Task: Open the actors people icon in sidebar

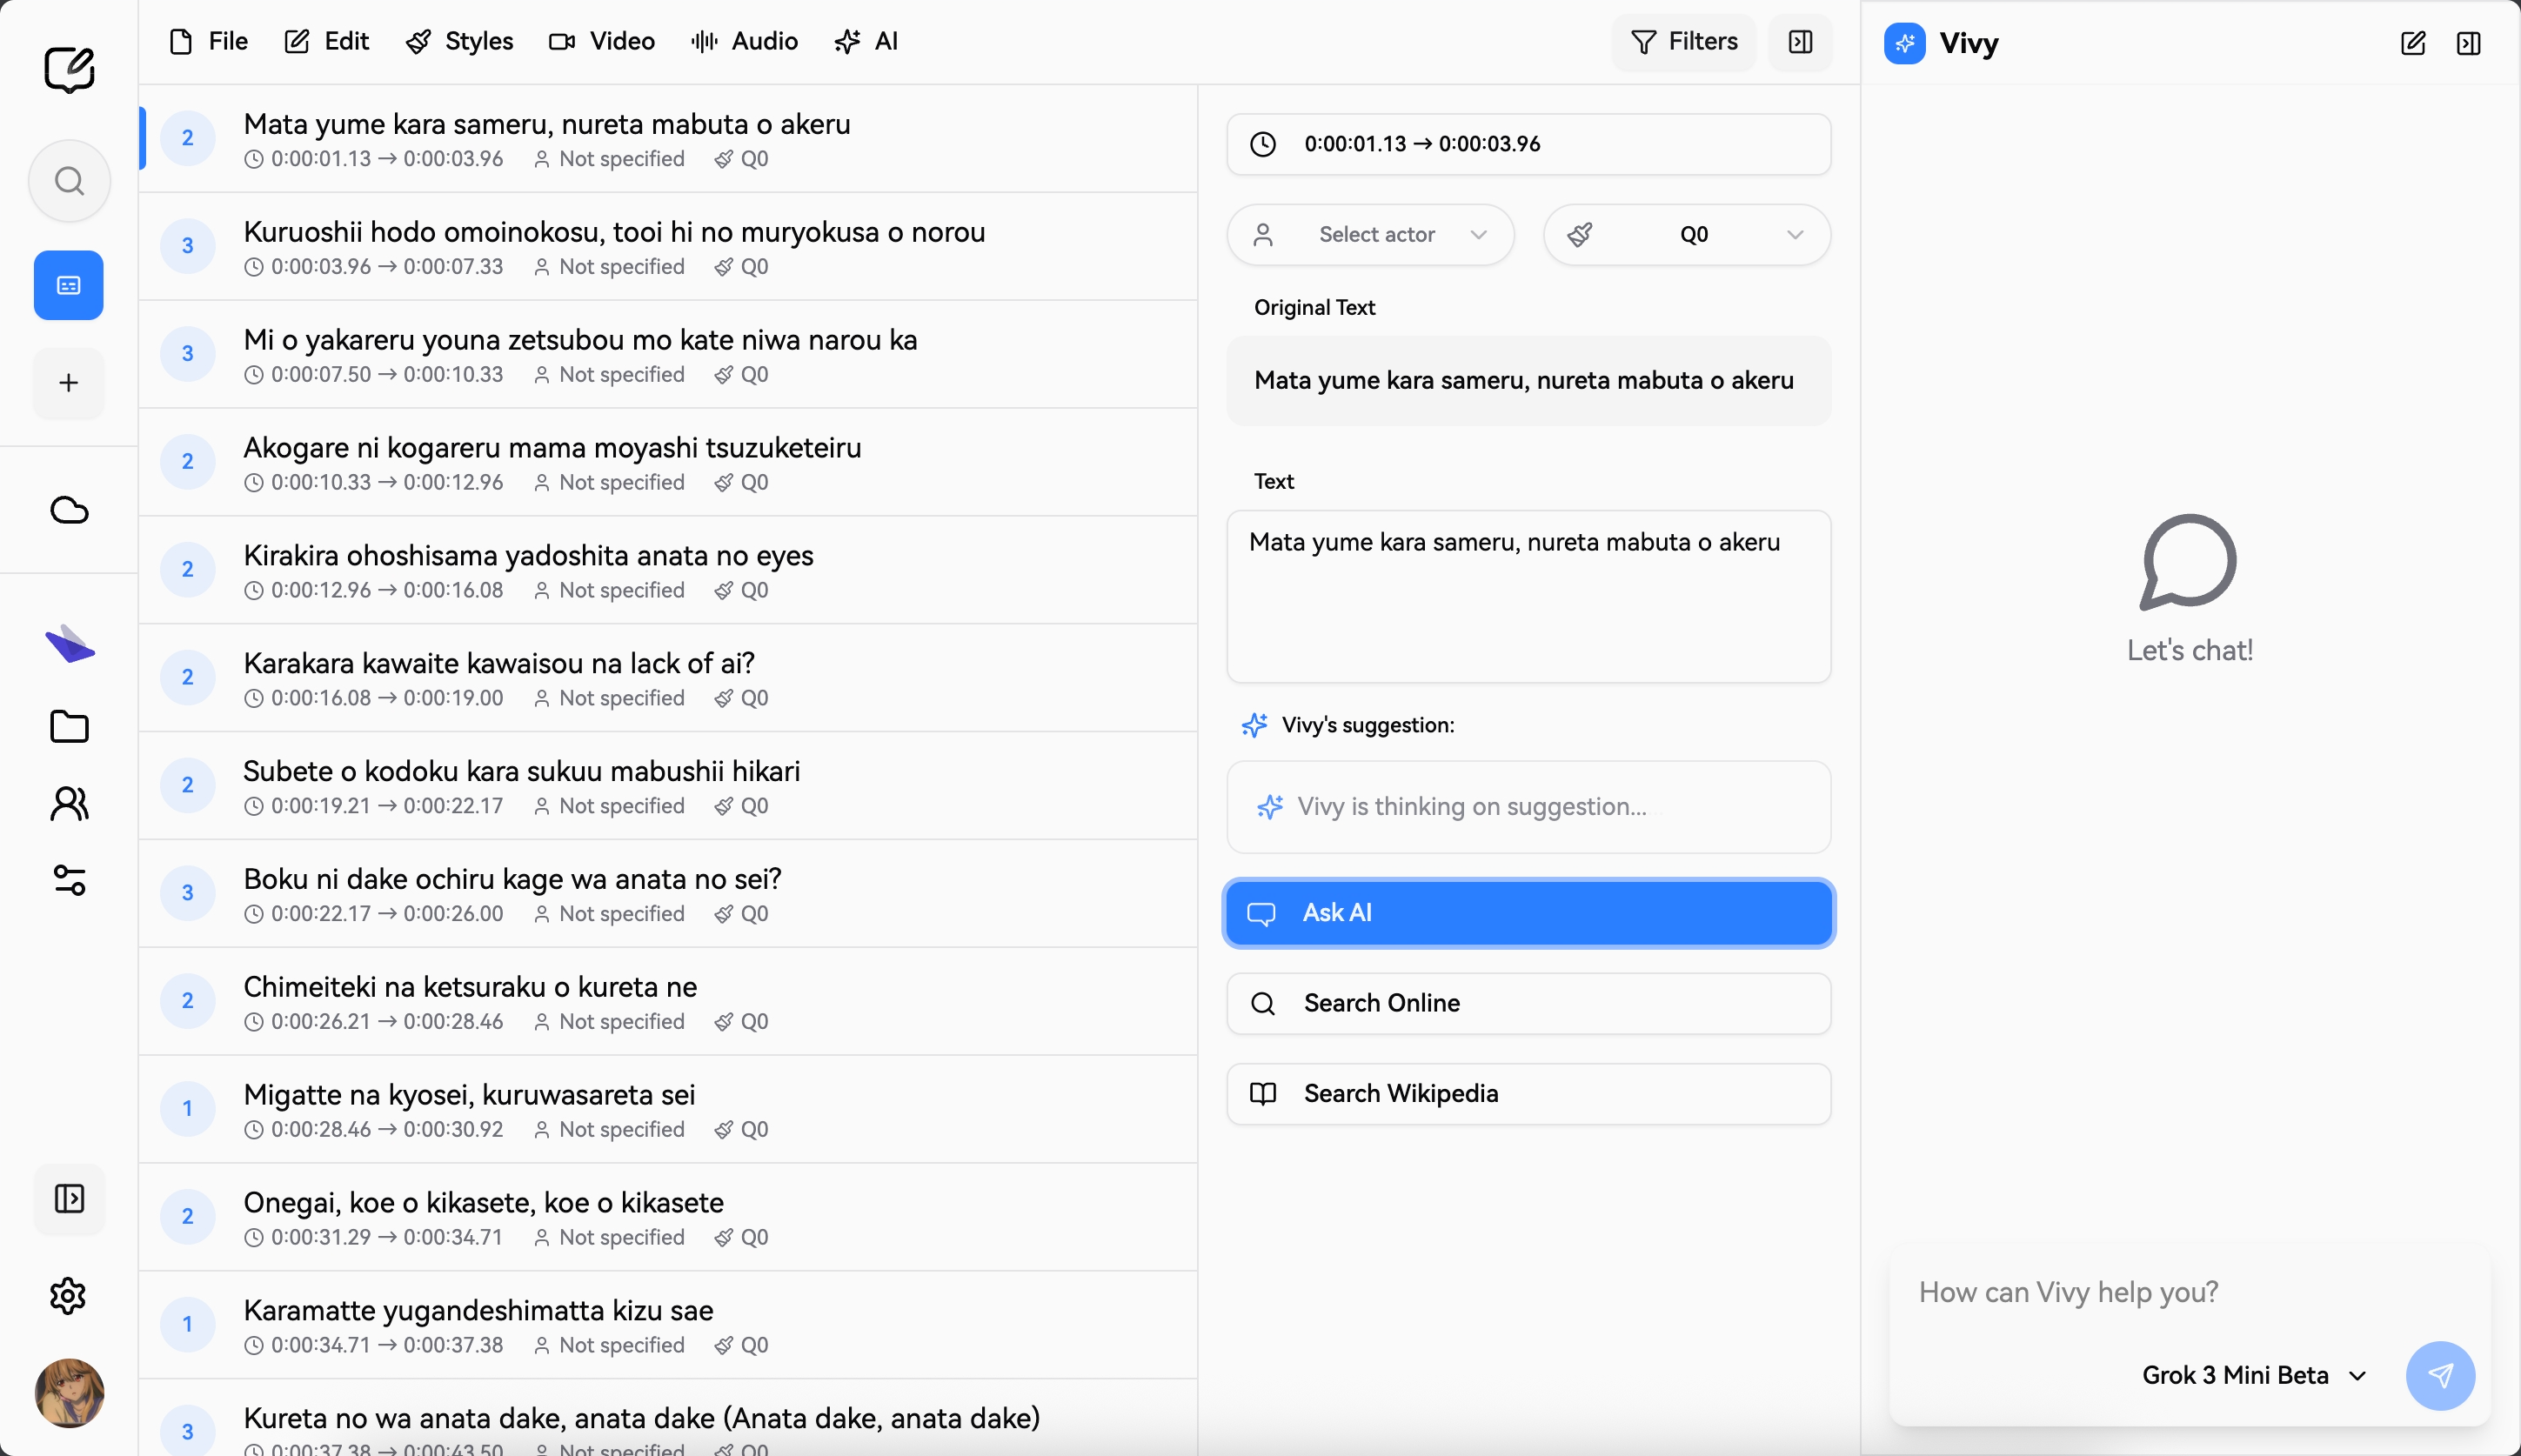Action: [x=69, y=803]
